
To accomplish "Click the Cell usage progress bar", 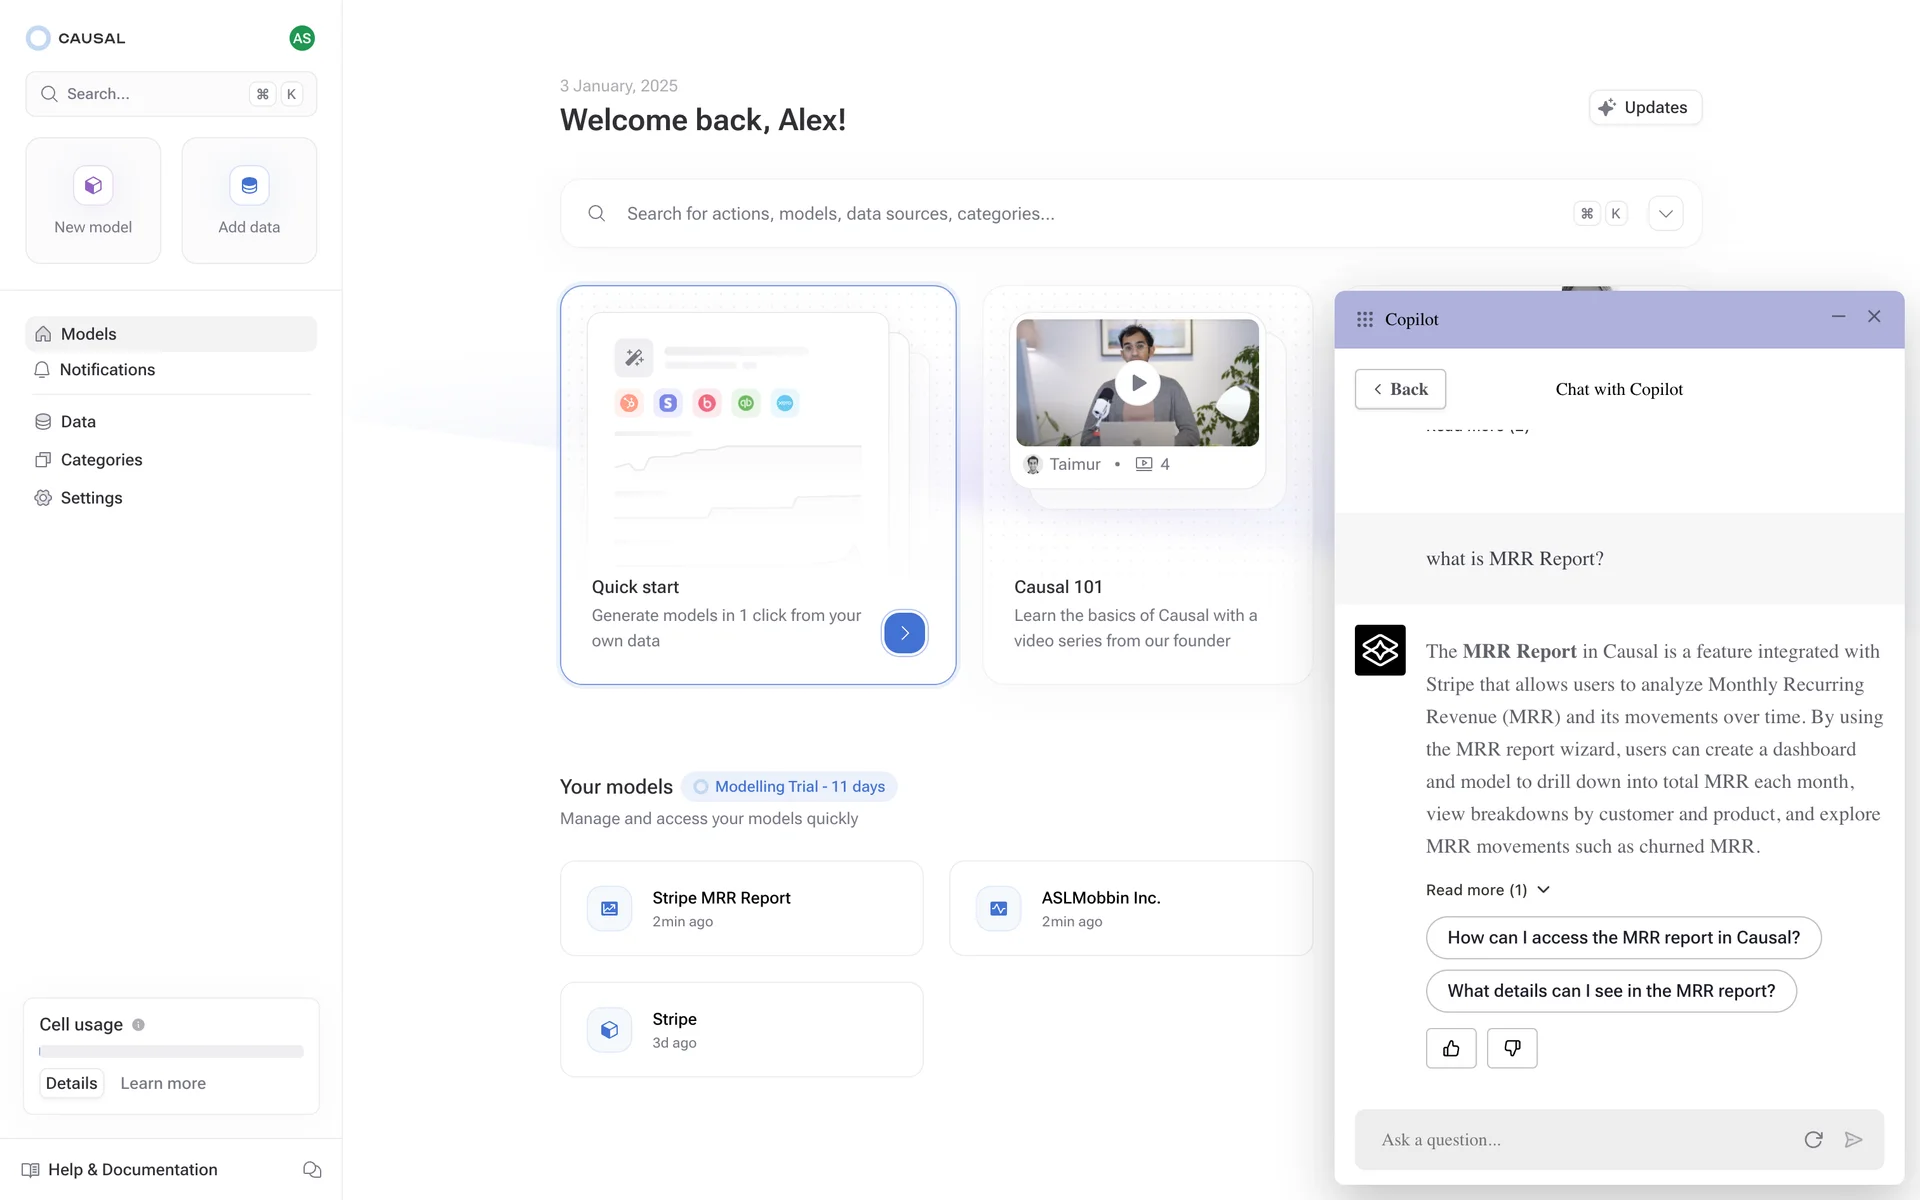I will point(171,1052).
